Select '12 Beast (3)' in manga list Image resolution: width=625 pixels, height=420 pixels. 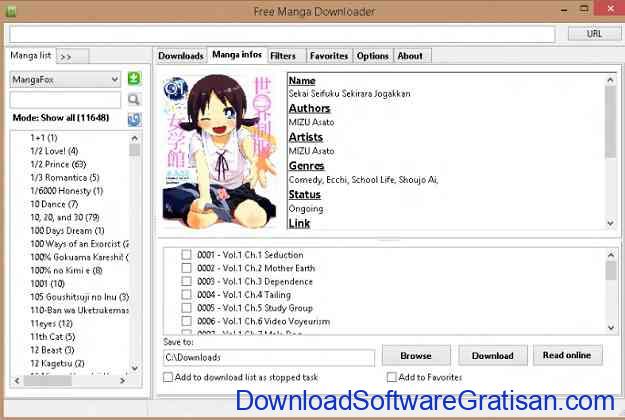(52, 350)
